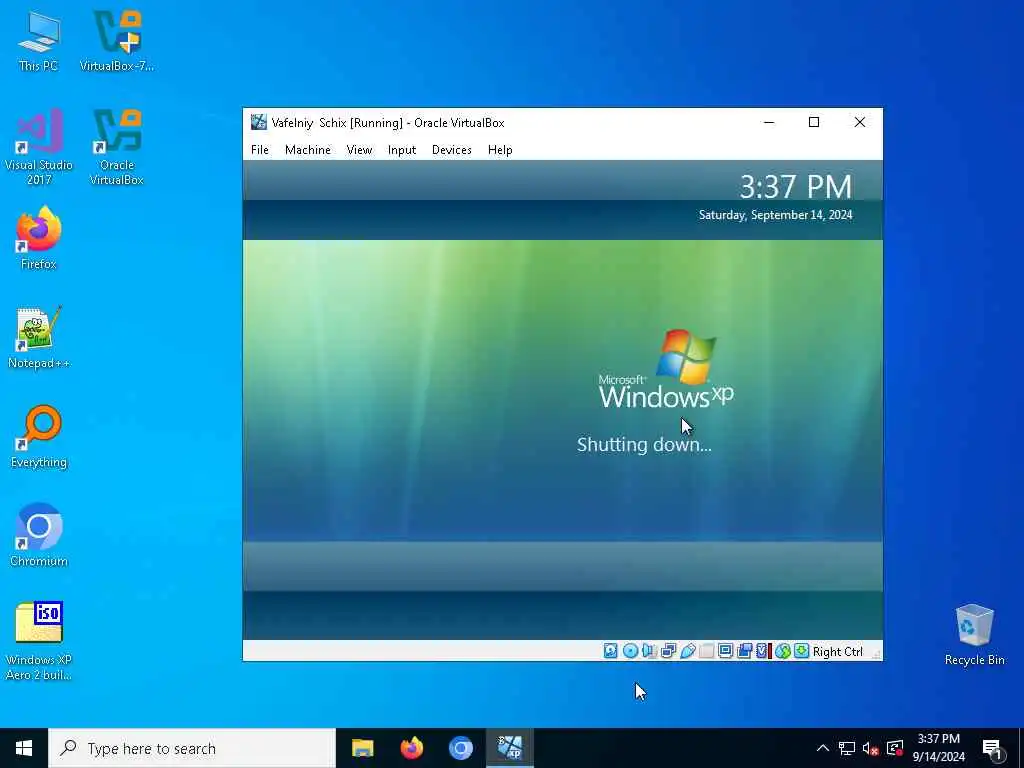Select the Firefox desktop shortcut

click(x=39, y=238)
